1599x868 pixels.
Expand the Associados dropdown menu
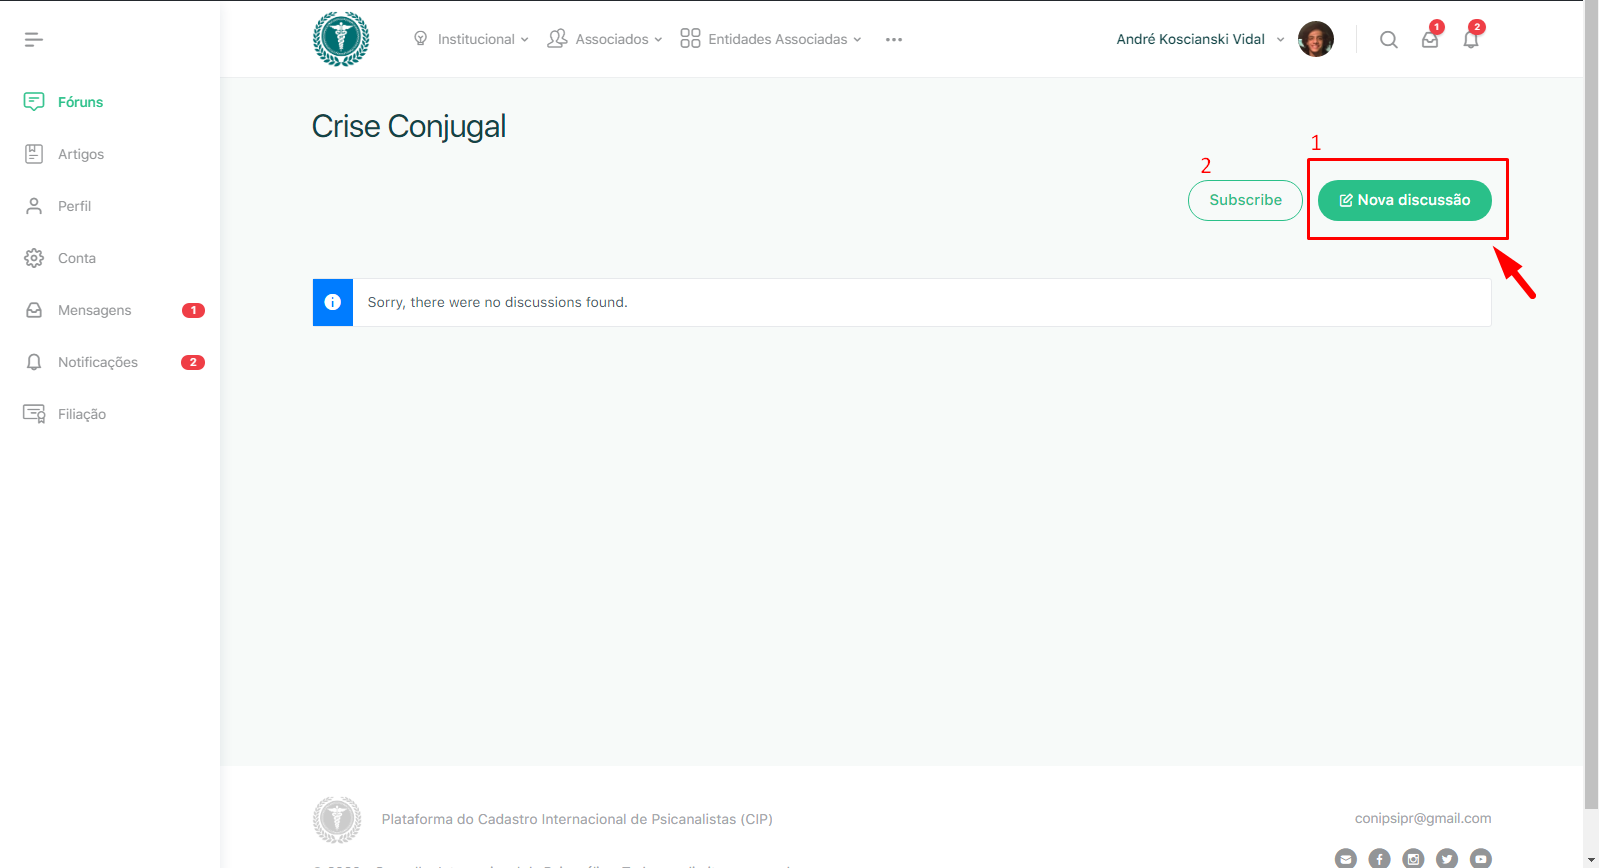(x=605, y=39)
